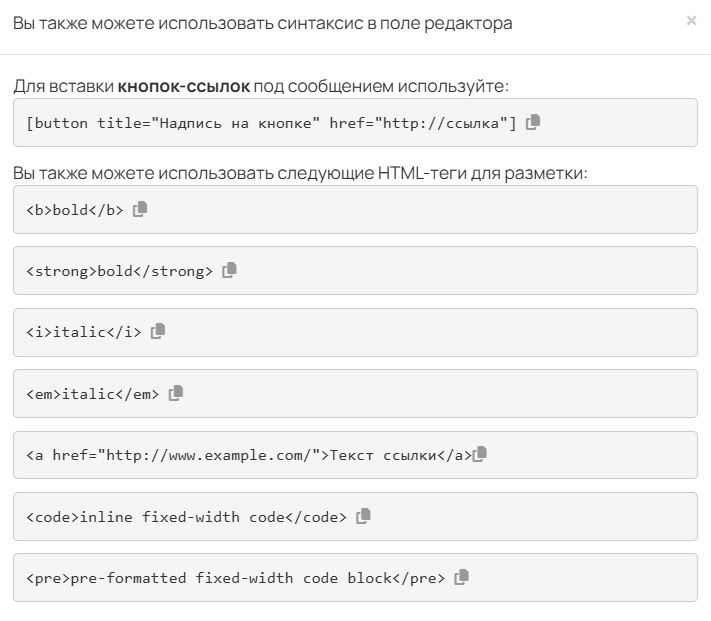The image size is (711, 621).
Task: Click the <i>italic</i> code text
Action: [84, 332]
